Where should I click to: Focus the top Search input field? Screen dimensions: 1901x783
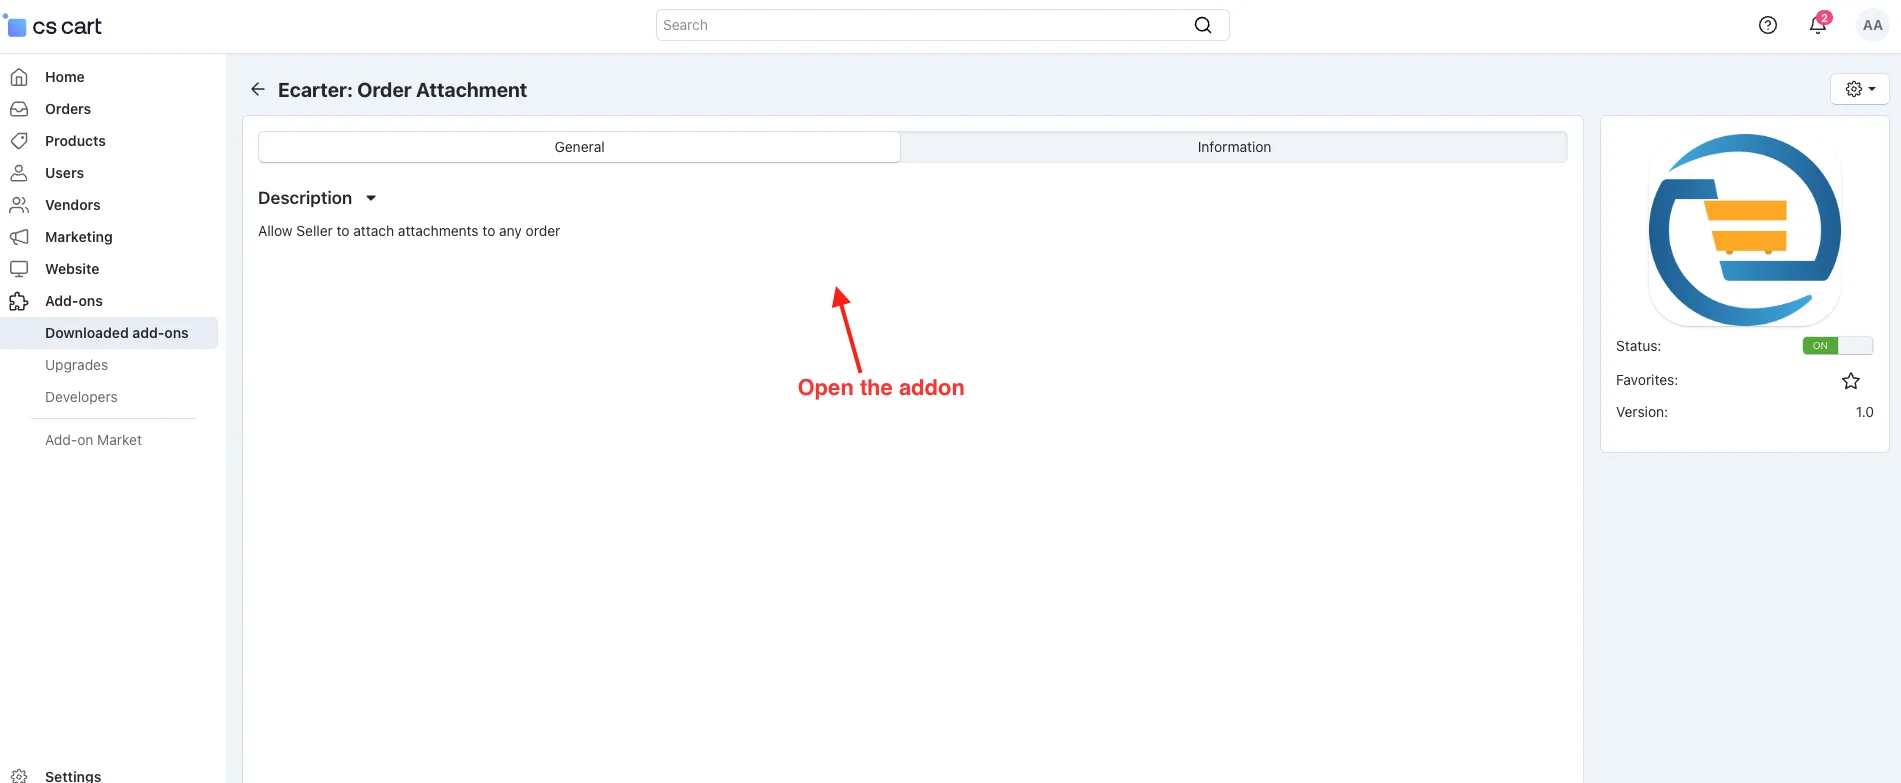pyautogui.click(x=942, y=25)
